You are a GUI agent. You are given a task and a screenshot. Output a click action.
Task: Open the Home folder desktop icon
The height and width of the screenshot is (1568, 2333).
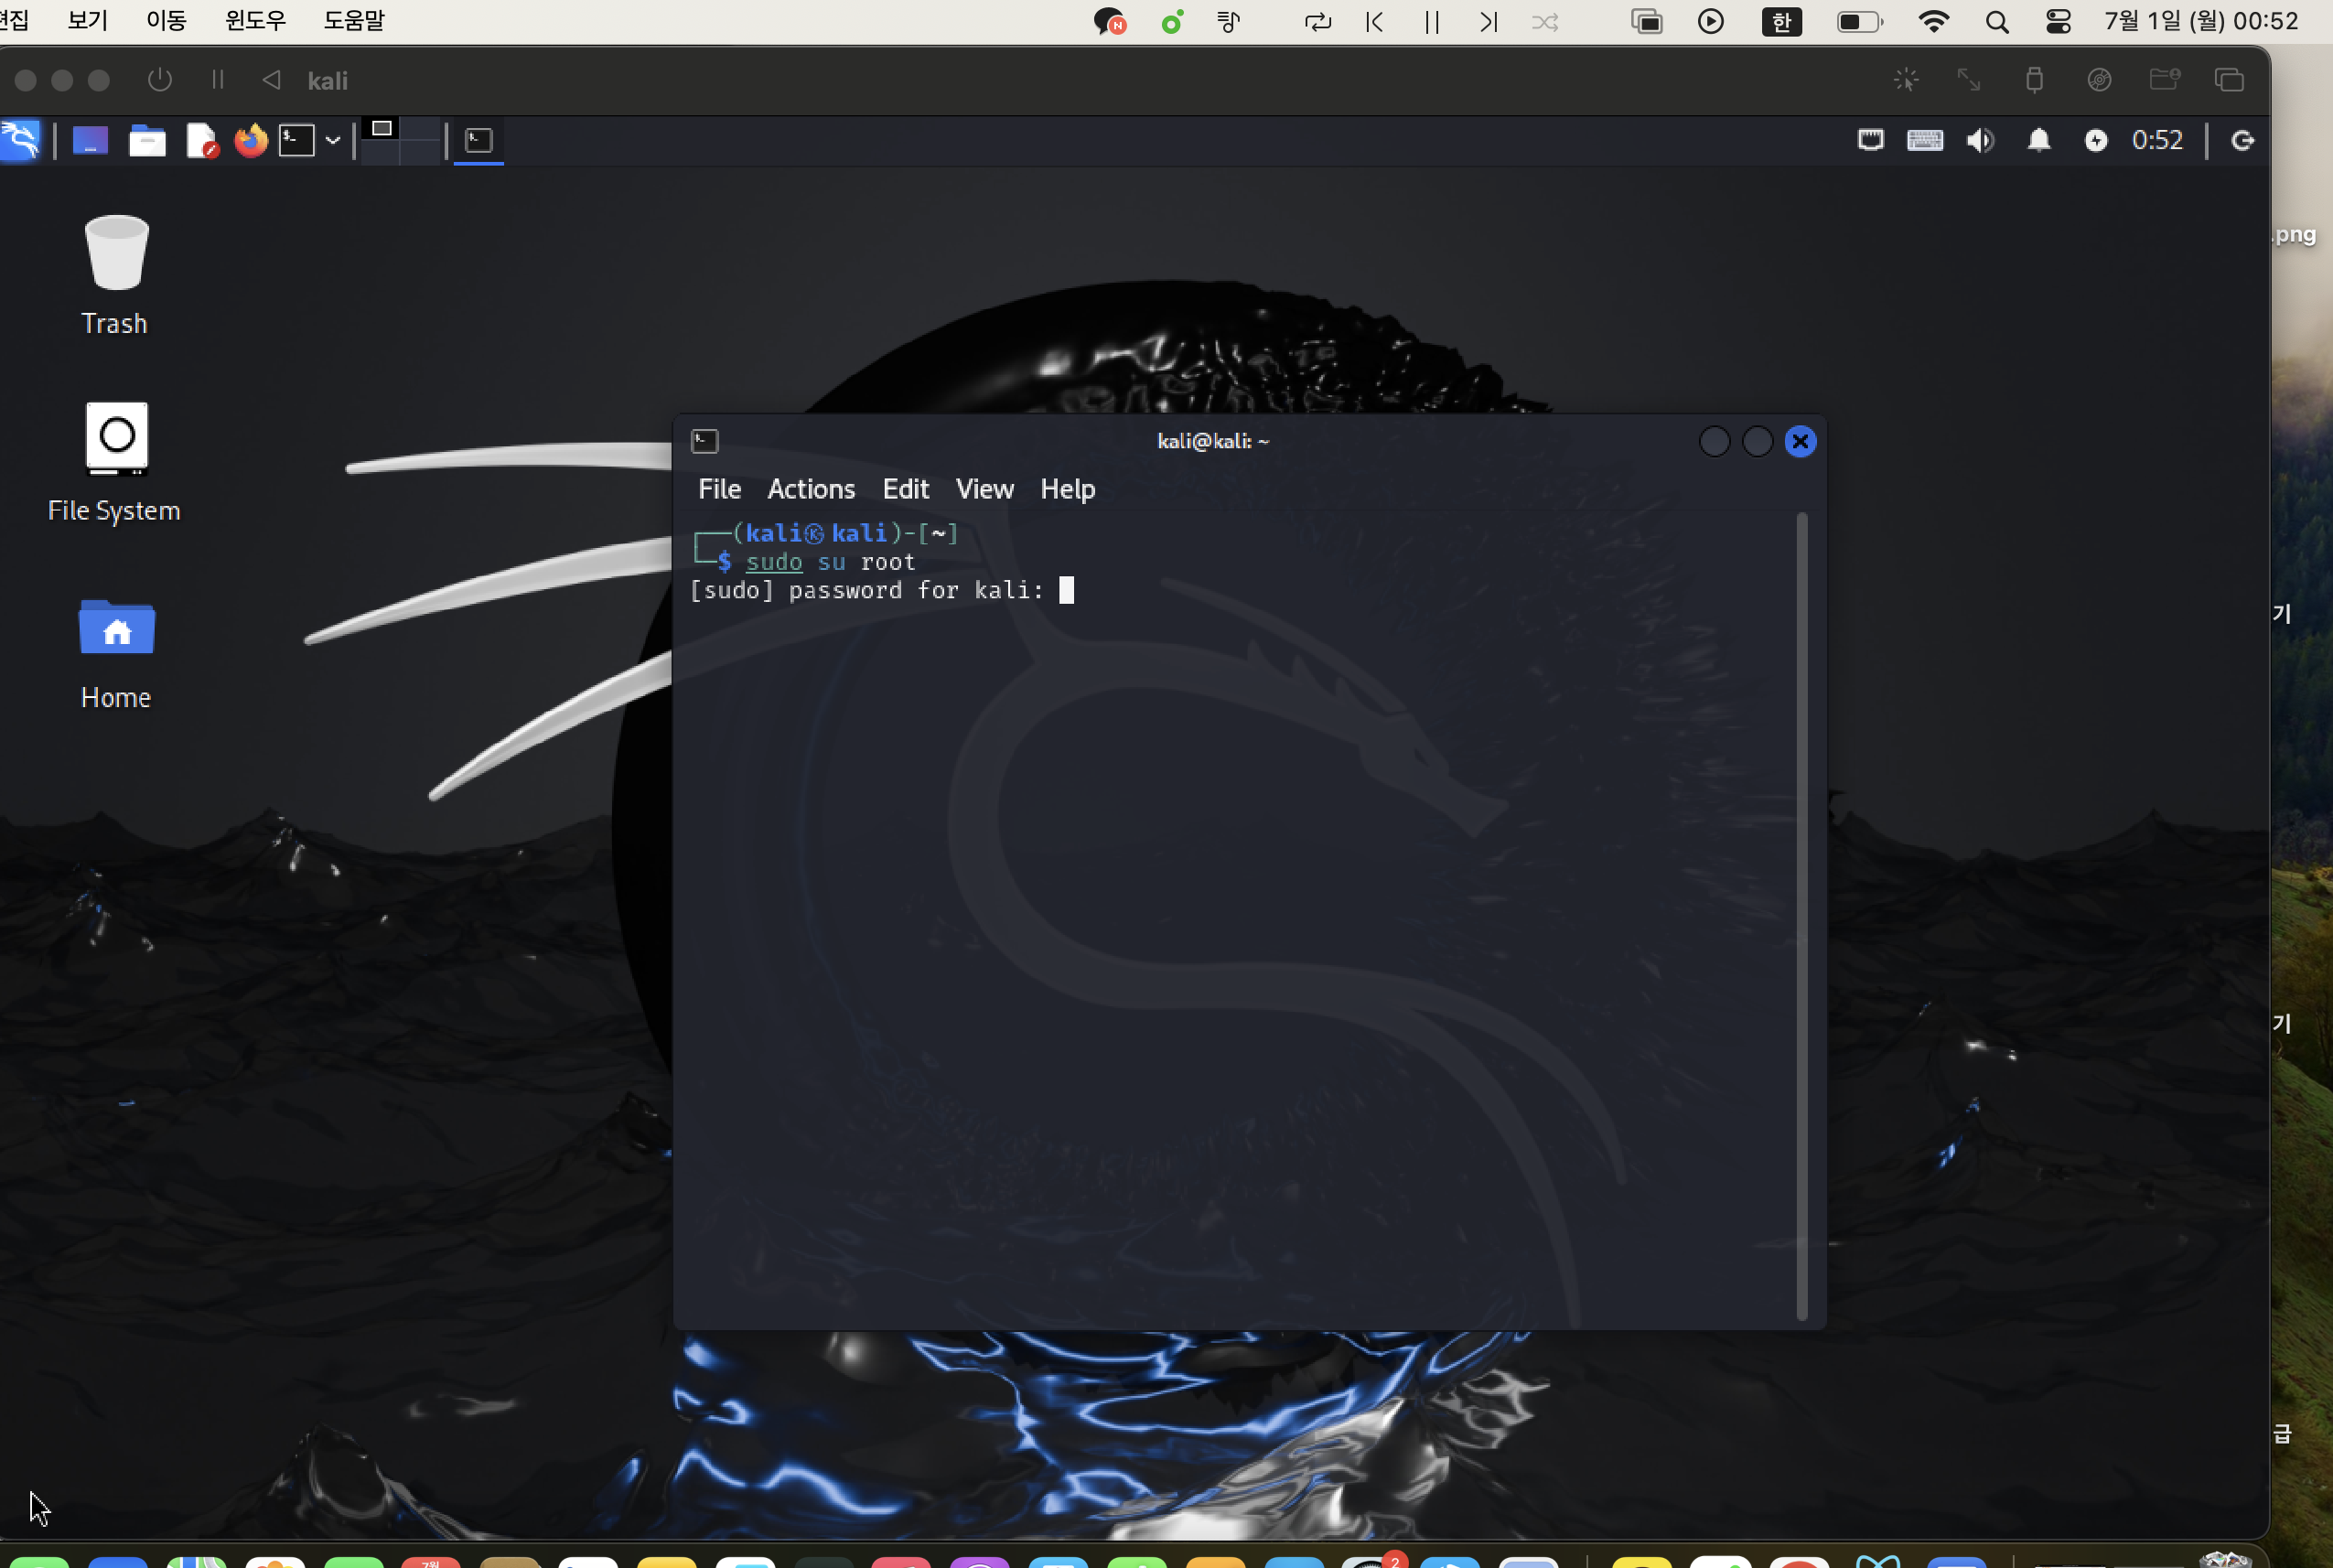(x=116, y=630)
